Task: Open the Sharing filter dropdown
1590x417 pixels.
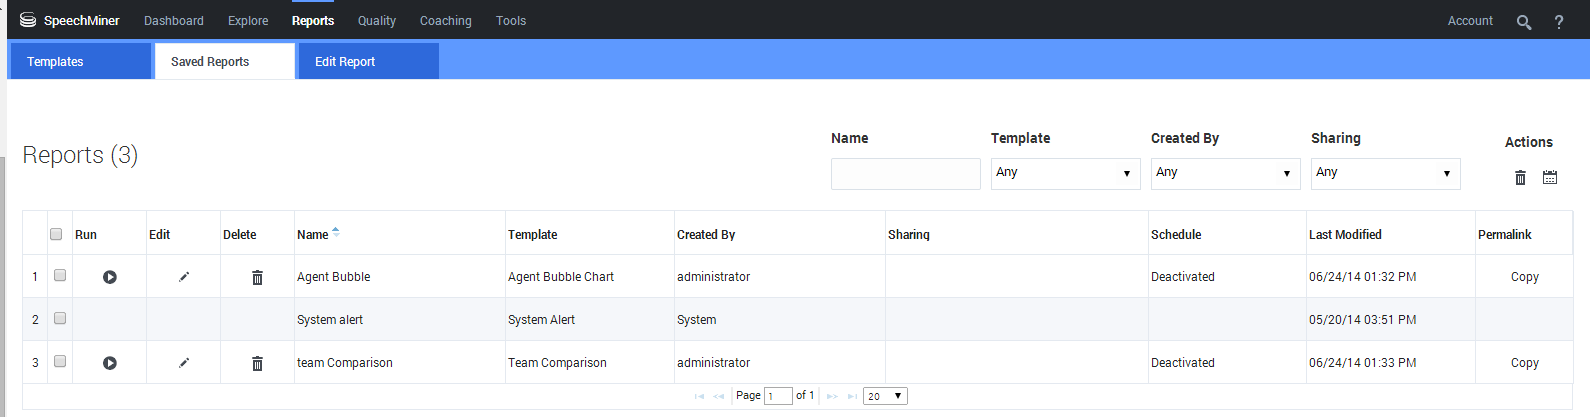Action: coord(1385,173)
